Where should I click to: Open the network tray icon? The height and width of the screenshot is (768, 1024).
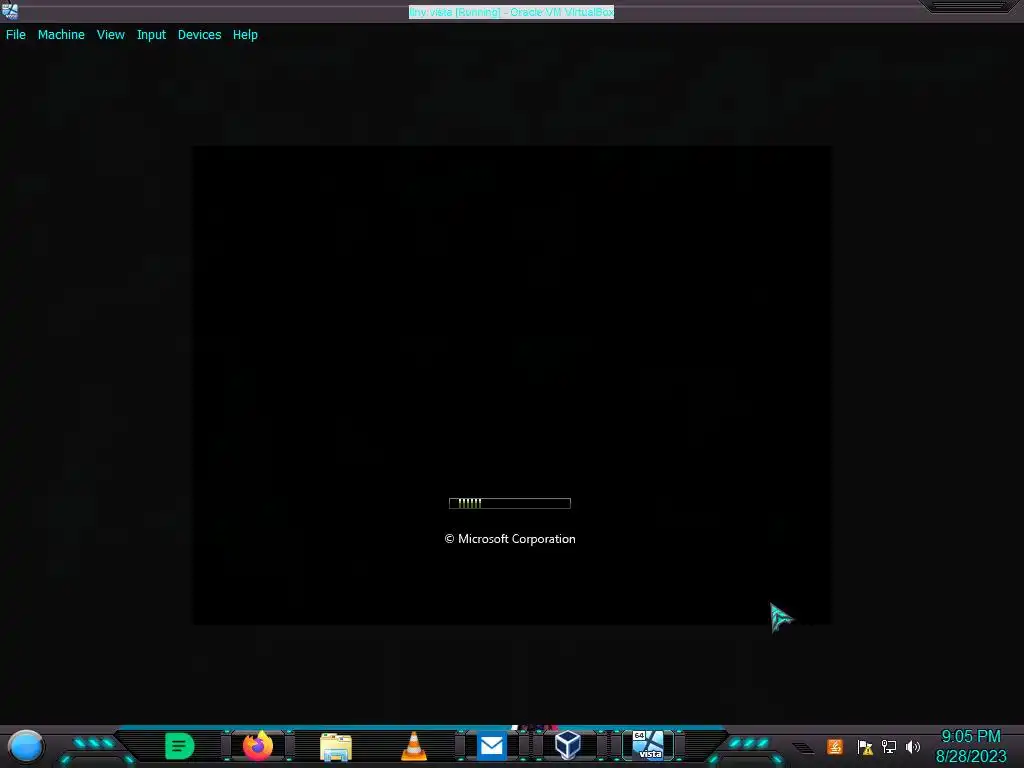click(889, 746)
